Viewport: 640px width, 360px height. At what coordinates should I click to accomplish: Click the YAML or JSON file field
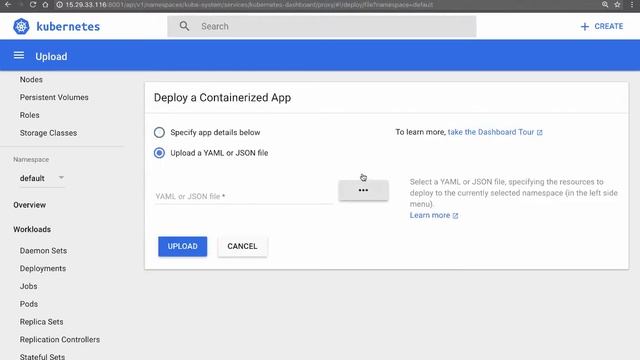point(244,196)
